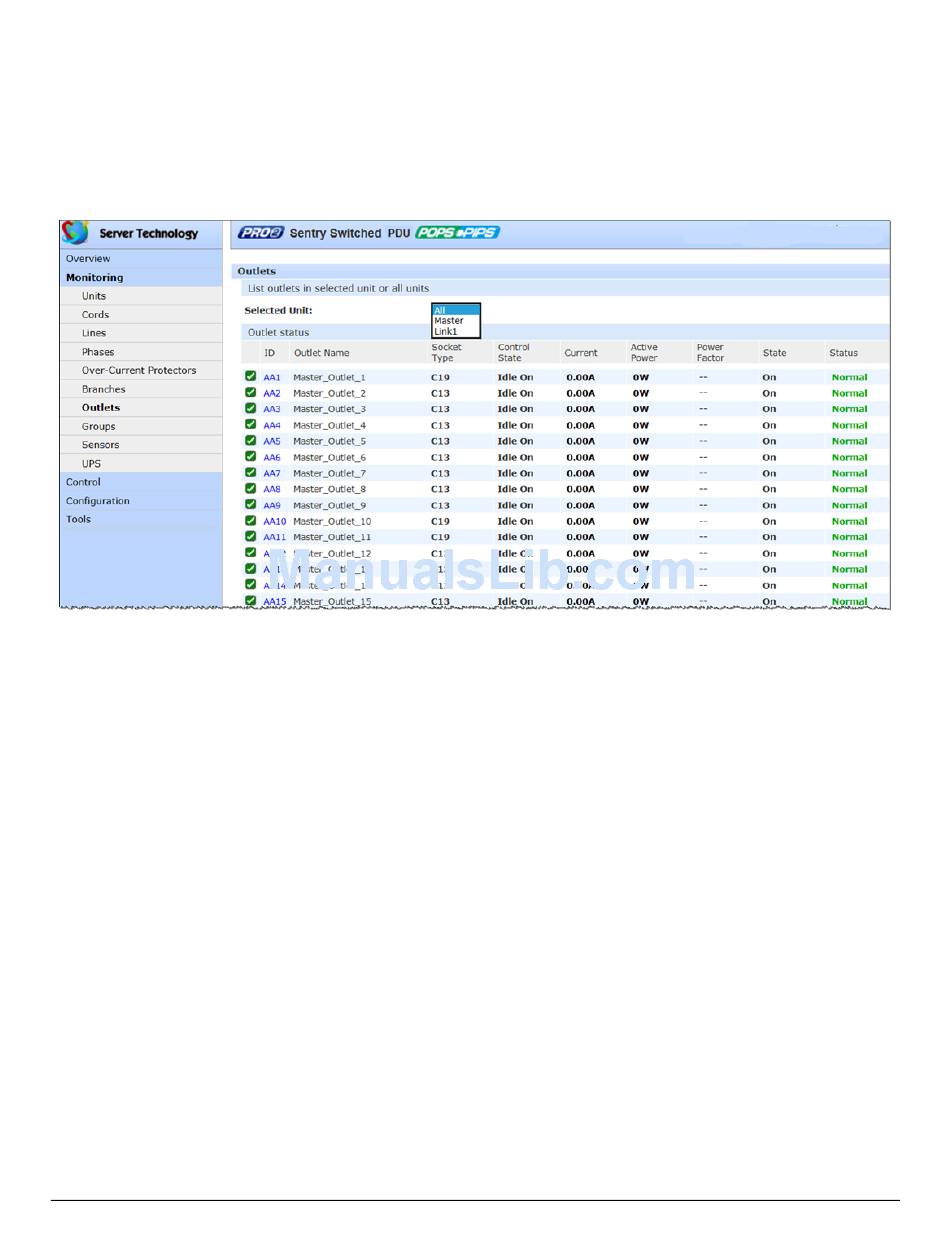Pick 'All' in the Selected Unit dropdown

tap(441, 311)
